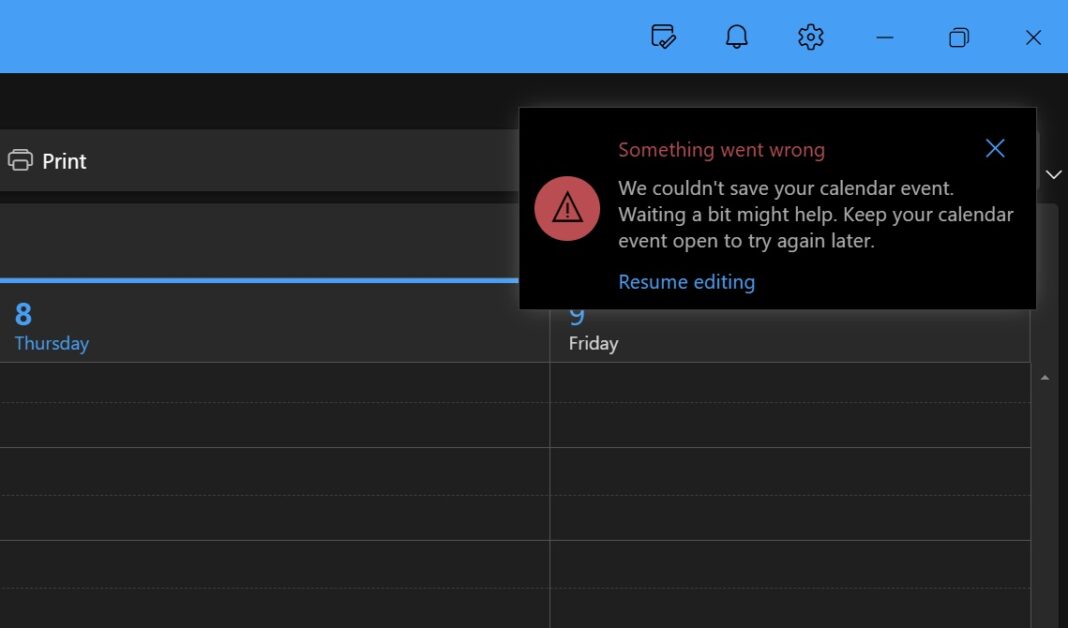
Task: Click the red warning triangle icon
Action: click(567, 207)
